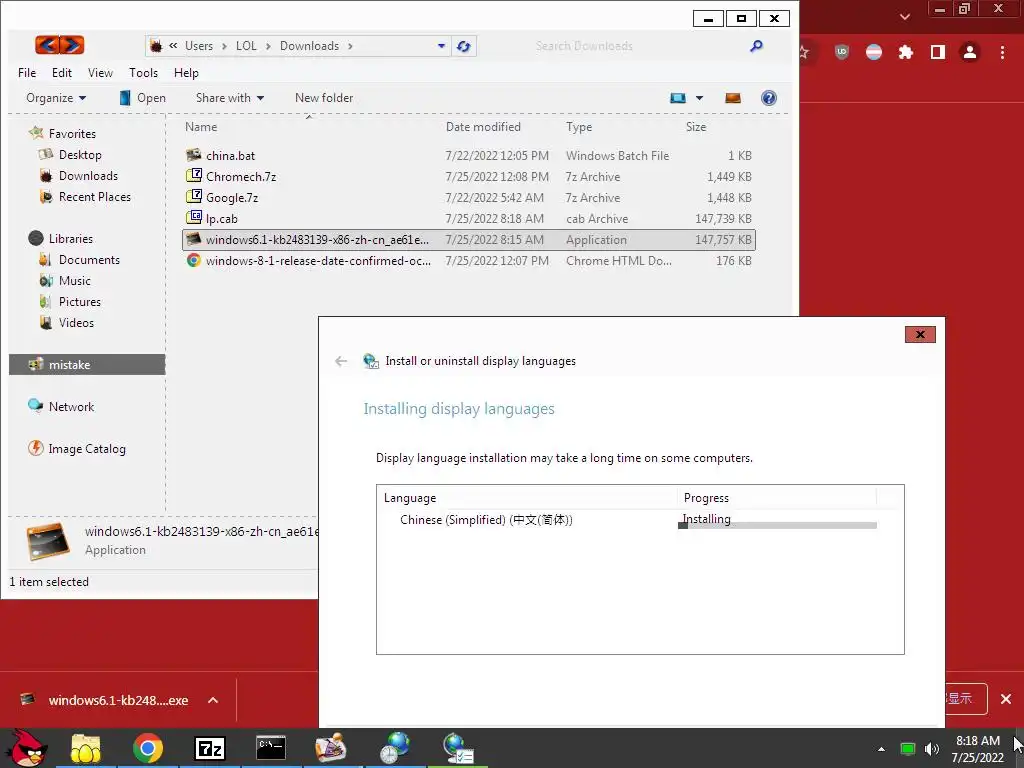Click the LOL breadcrumb in address bar
This screenshot has height=768, width=1024.
(246, 46)
